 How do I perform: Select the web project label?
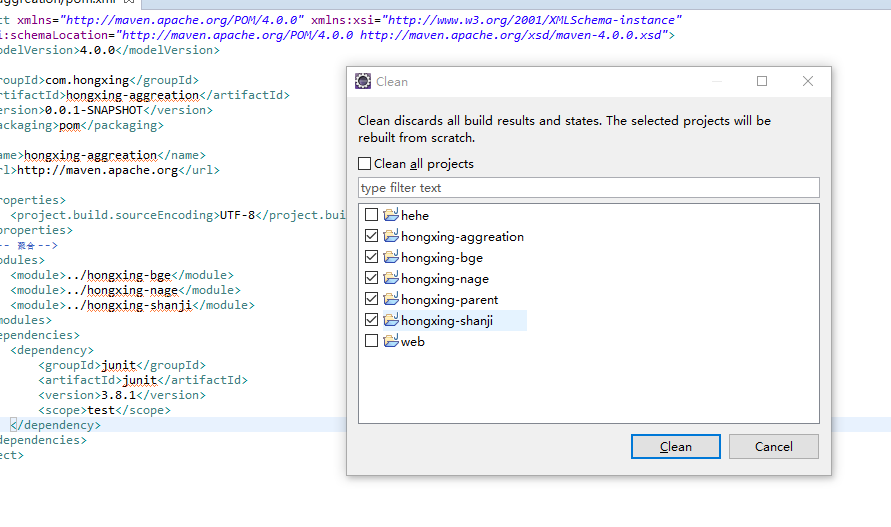(413, 342)
